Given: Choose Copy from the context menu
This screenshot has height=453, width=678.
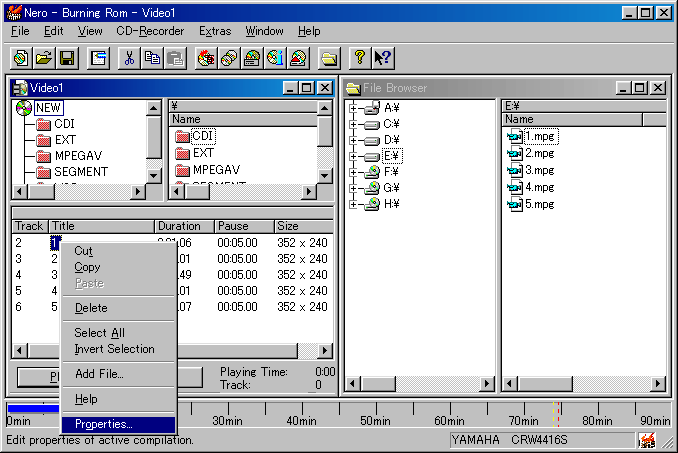Looking at the screenshot, I should click(x=118, y=267).
